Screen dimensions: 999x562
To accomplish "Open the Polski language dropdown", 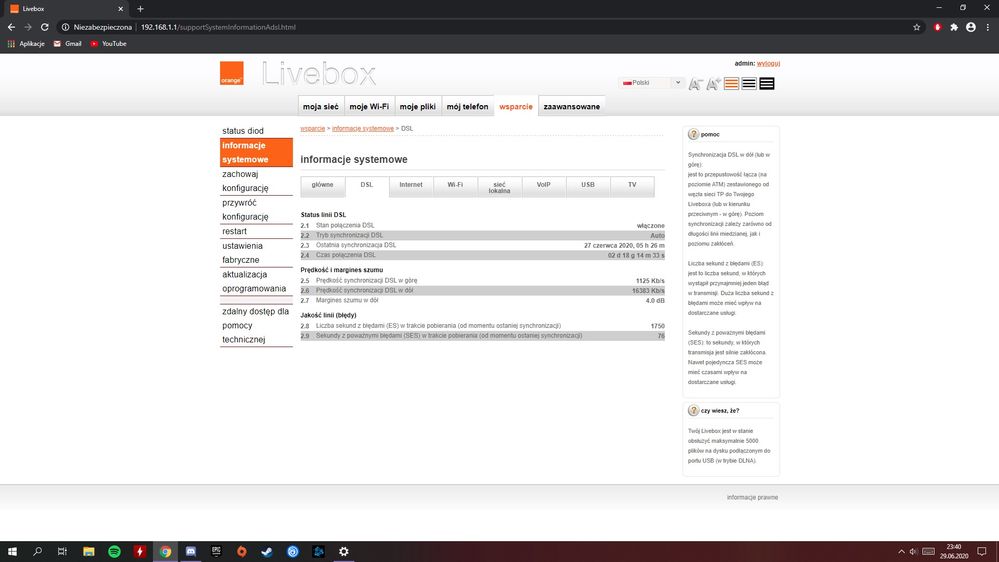I will point(652,83).
